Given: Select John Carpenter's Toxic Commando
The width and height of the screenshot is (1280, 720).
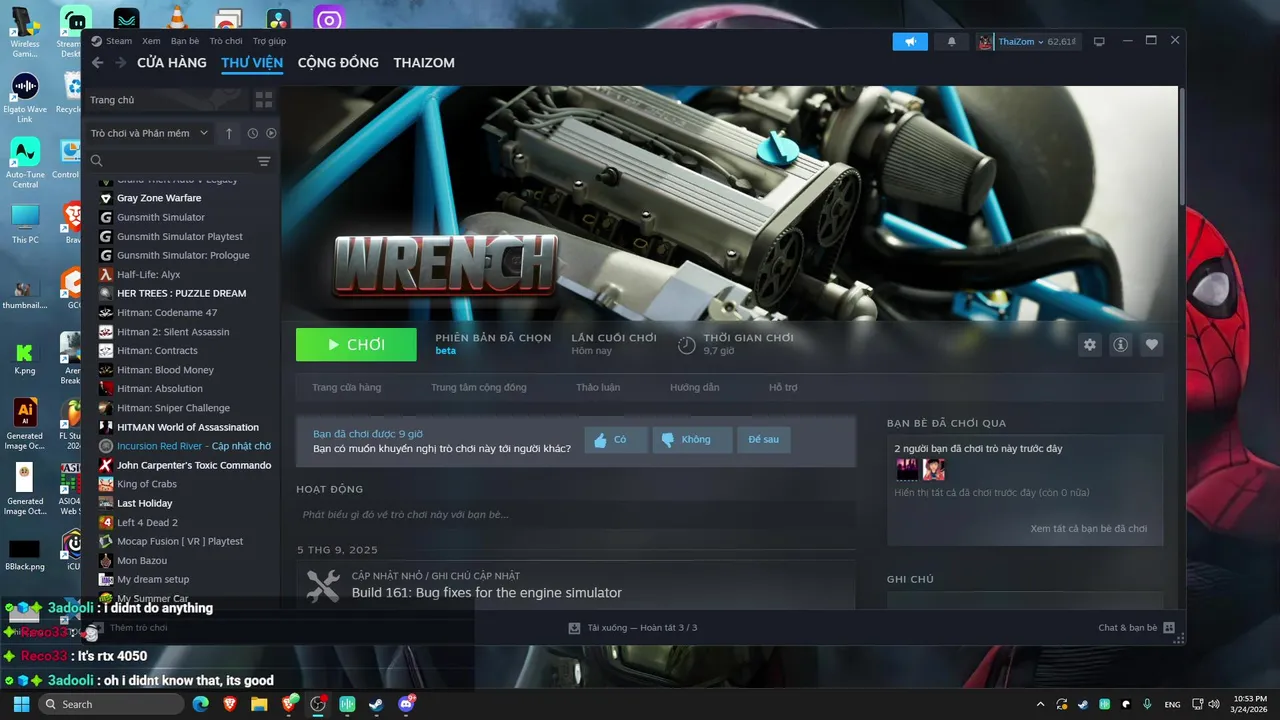Looking at the screenshot, I should [x=186, y=465].
